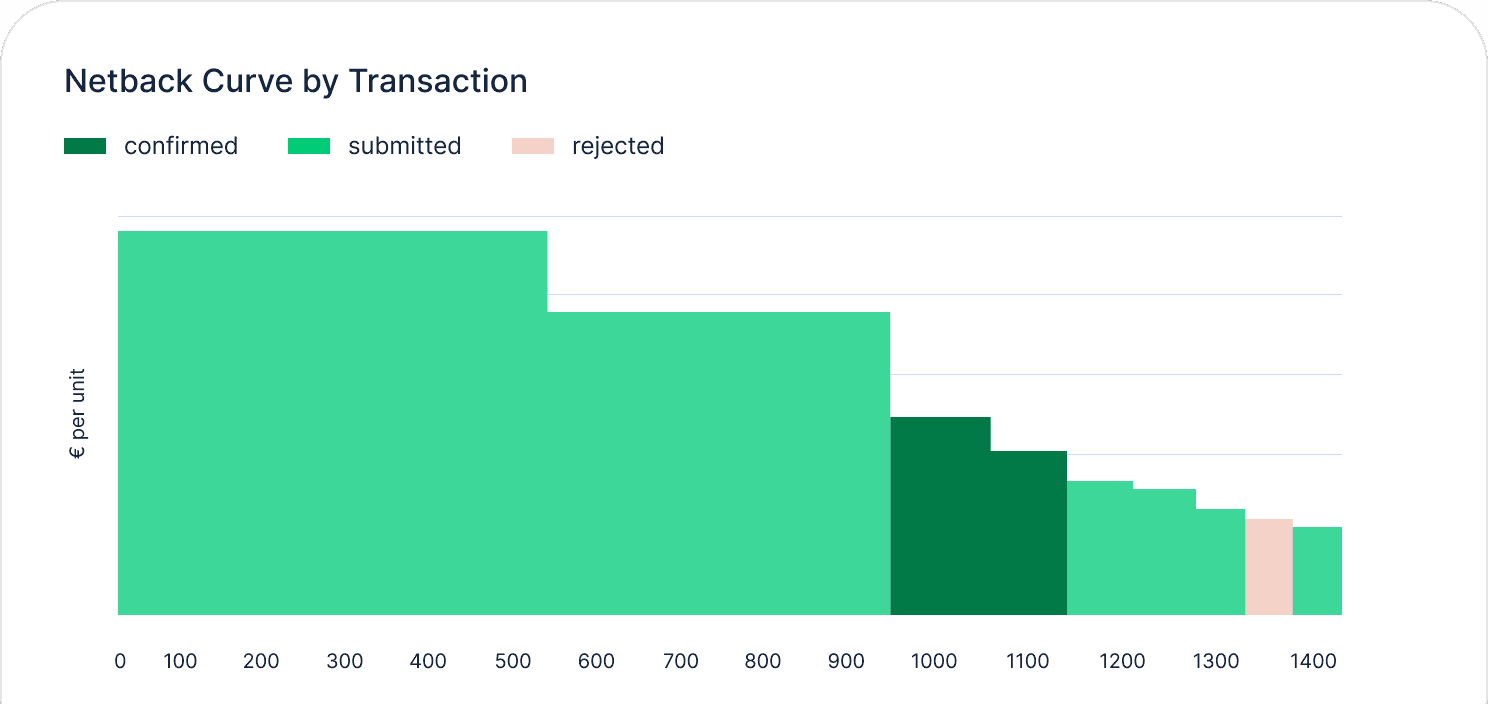Select the tallest submitted bar on the left
This screenshot has width=1488, height=704.
pos(332,422)
